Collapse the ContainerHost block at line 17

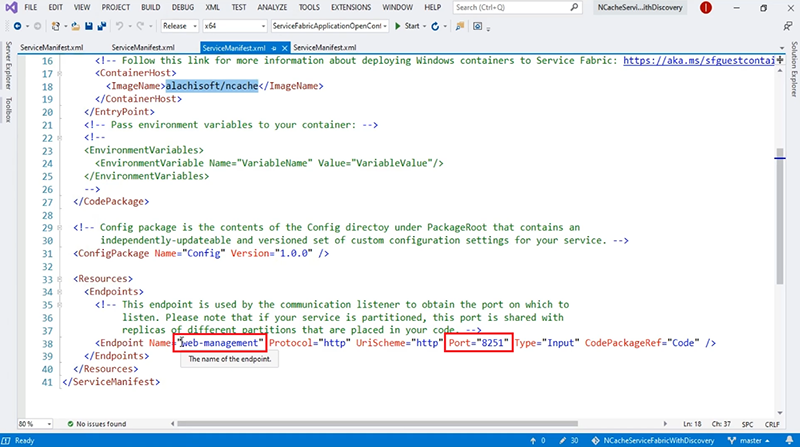[x=60, y=73]
